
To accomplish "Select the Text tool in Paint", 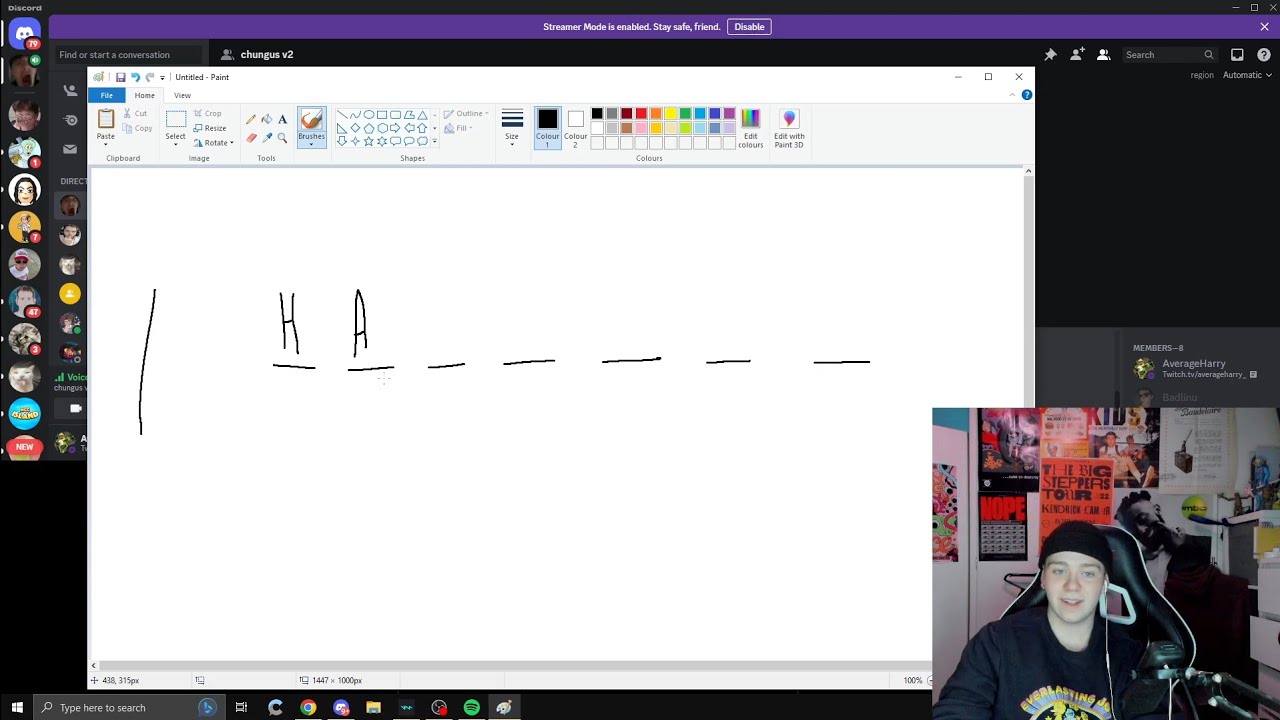I will (282, 119).
